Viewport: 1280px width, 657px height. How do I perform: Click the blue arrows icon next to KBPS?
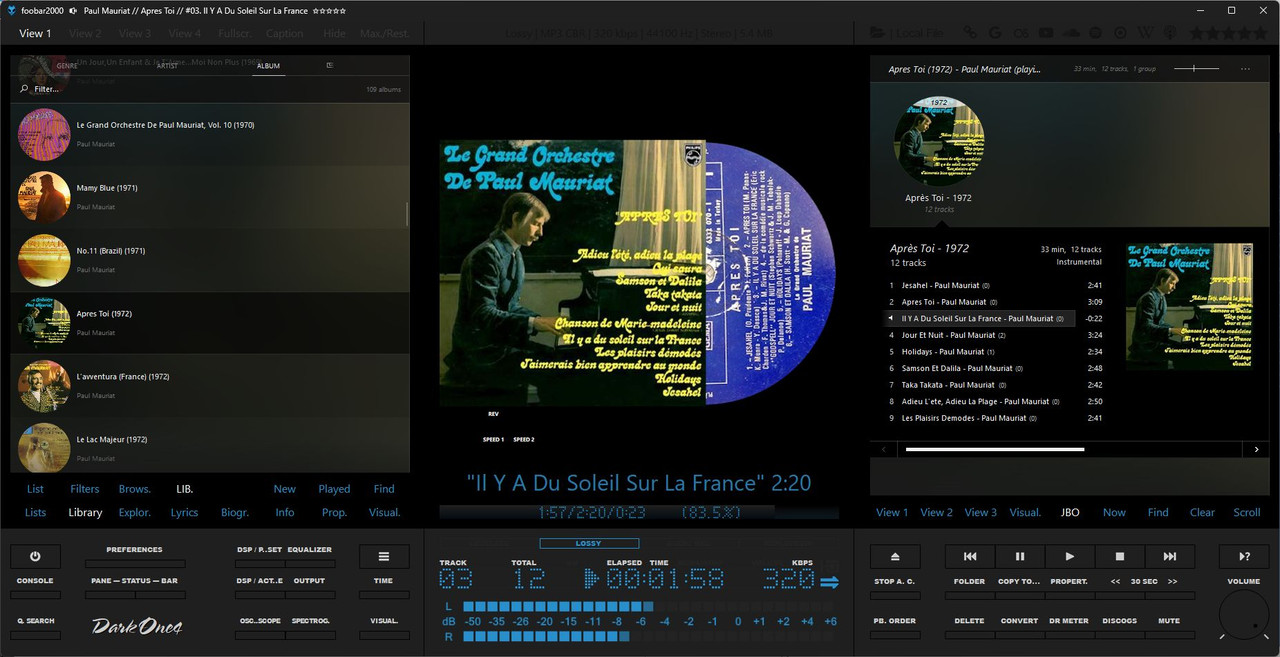829,582
